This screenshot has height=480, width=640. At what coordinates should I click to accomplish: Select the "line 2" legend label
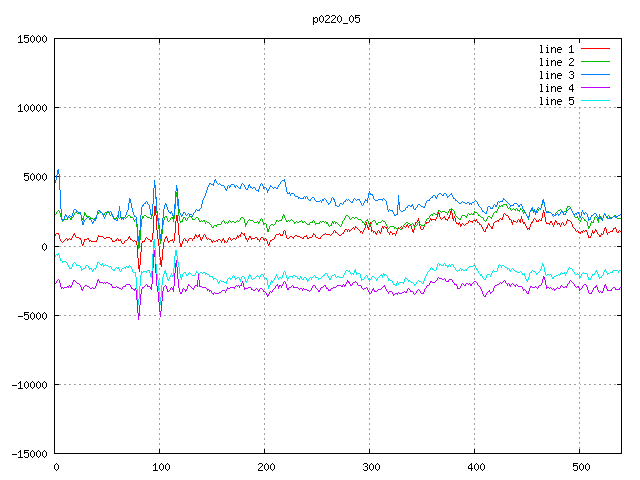557,62
